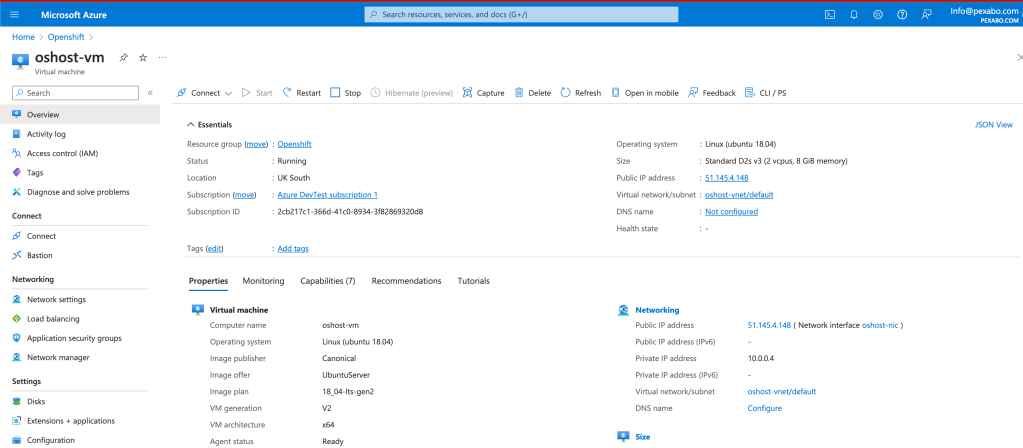Viewport: 1023px width, 448px height.
Task: Click Configure DNS name link
Action: pos(765,408)
